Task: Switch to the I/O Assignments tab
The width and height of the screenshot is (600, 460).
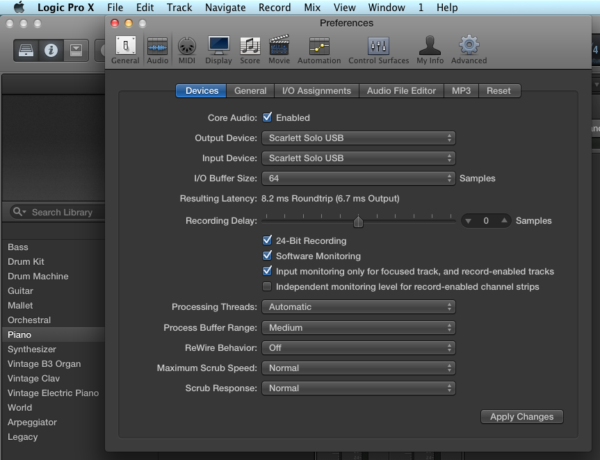Action: [x=316, y=91]
